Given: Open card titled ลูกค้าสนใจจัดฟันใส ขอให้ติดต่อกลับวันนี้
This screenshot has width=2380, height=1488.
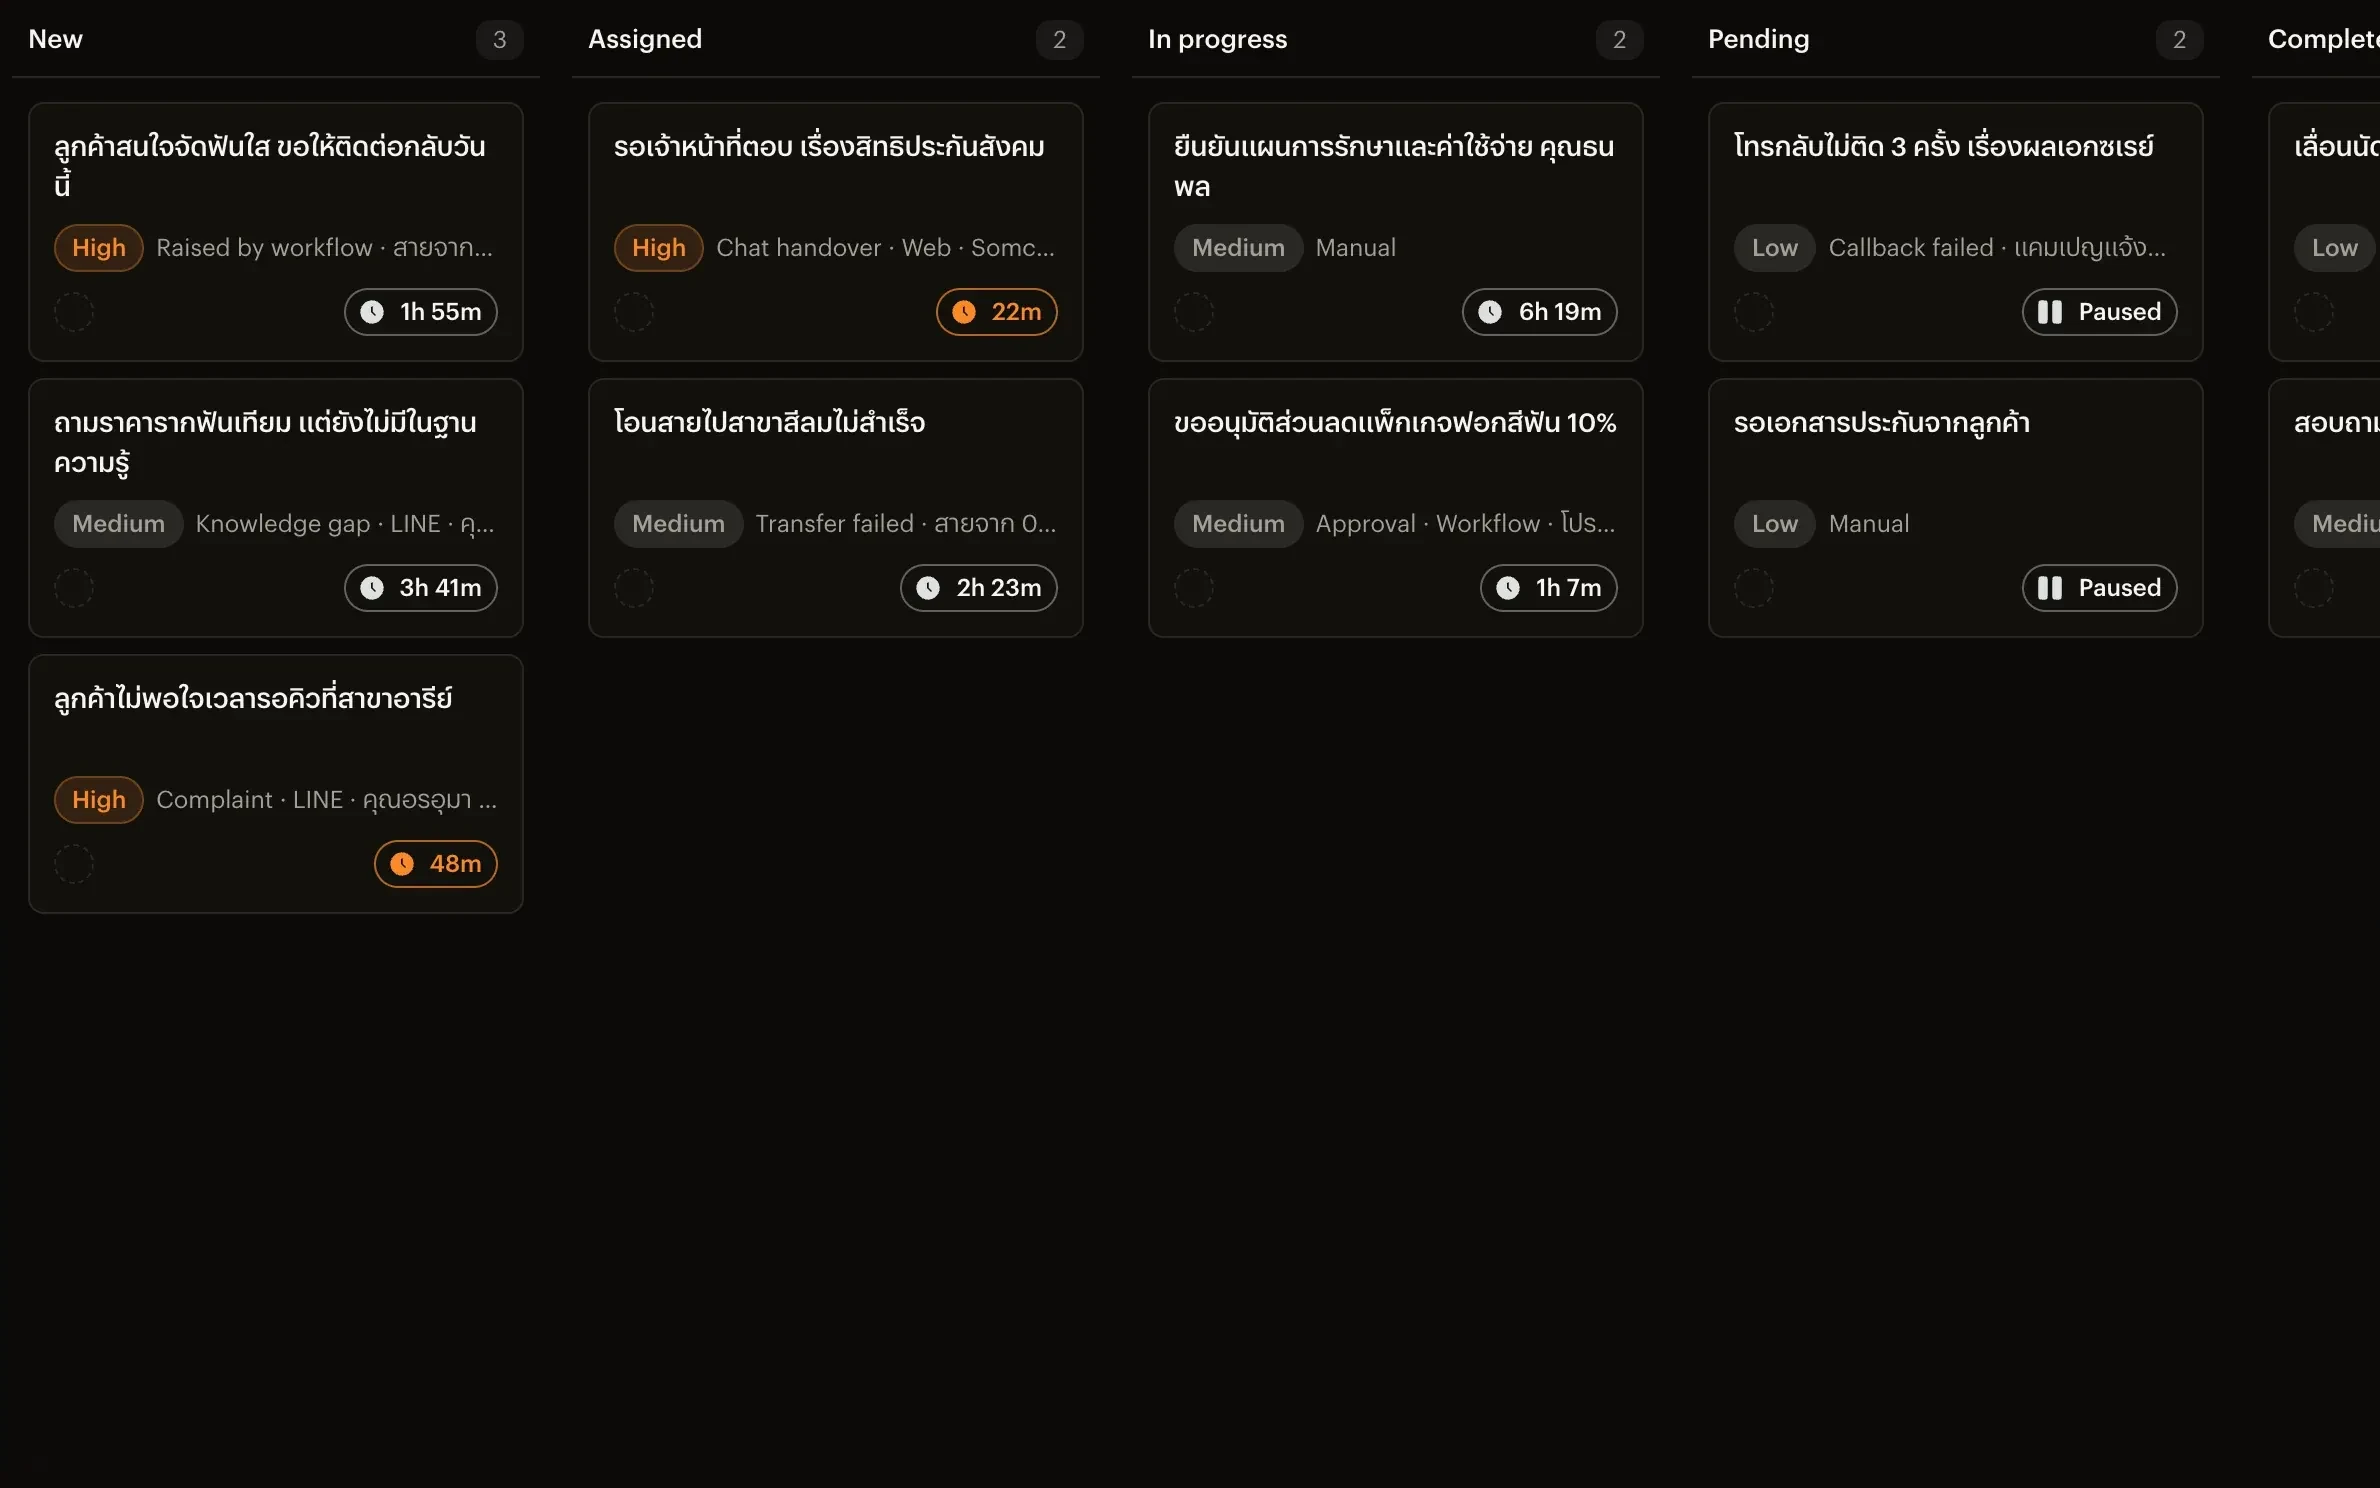Looking at the screenshot, I should (x=276, y=232).
